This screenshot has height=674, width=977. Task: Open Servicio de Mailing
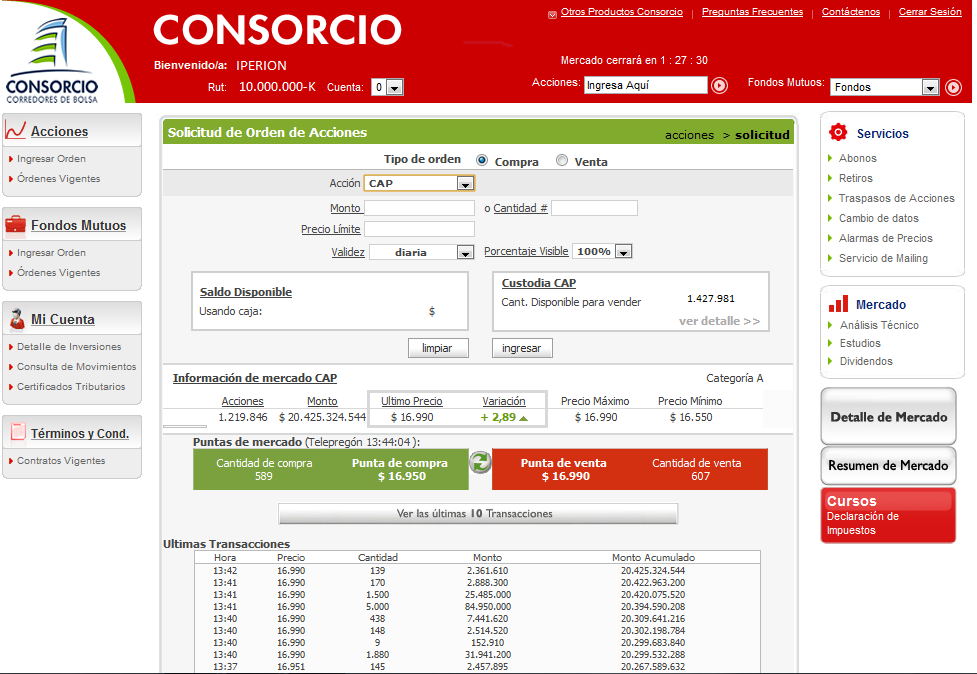coord(883,258)
